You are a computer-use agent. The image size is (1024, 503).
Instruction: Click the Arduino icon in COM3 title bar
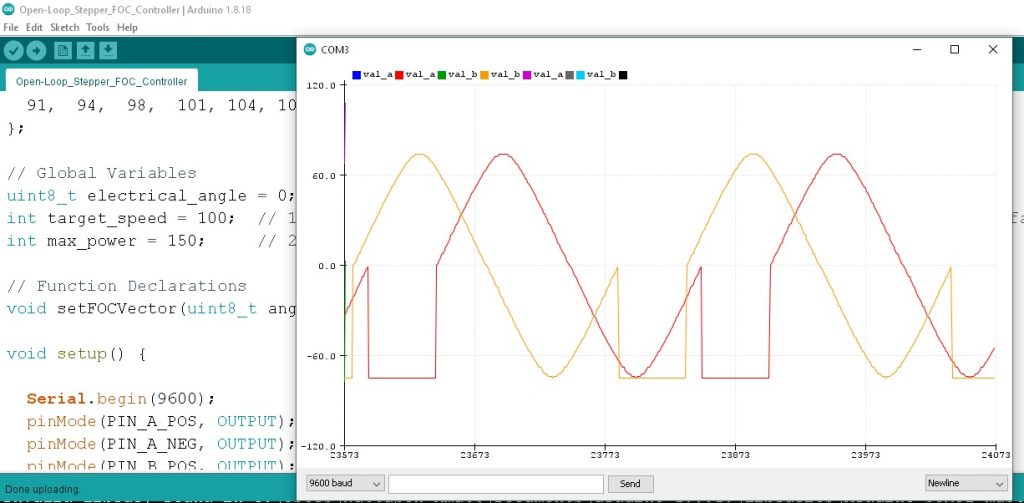(310, 50)
